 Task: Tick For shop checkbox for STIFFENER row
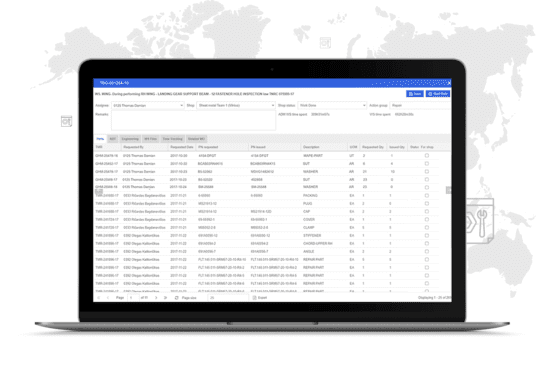pos(427,236)
